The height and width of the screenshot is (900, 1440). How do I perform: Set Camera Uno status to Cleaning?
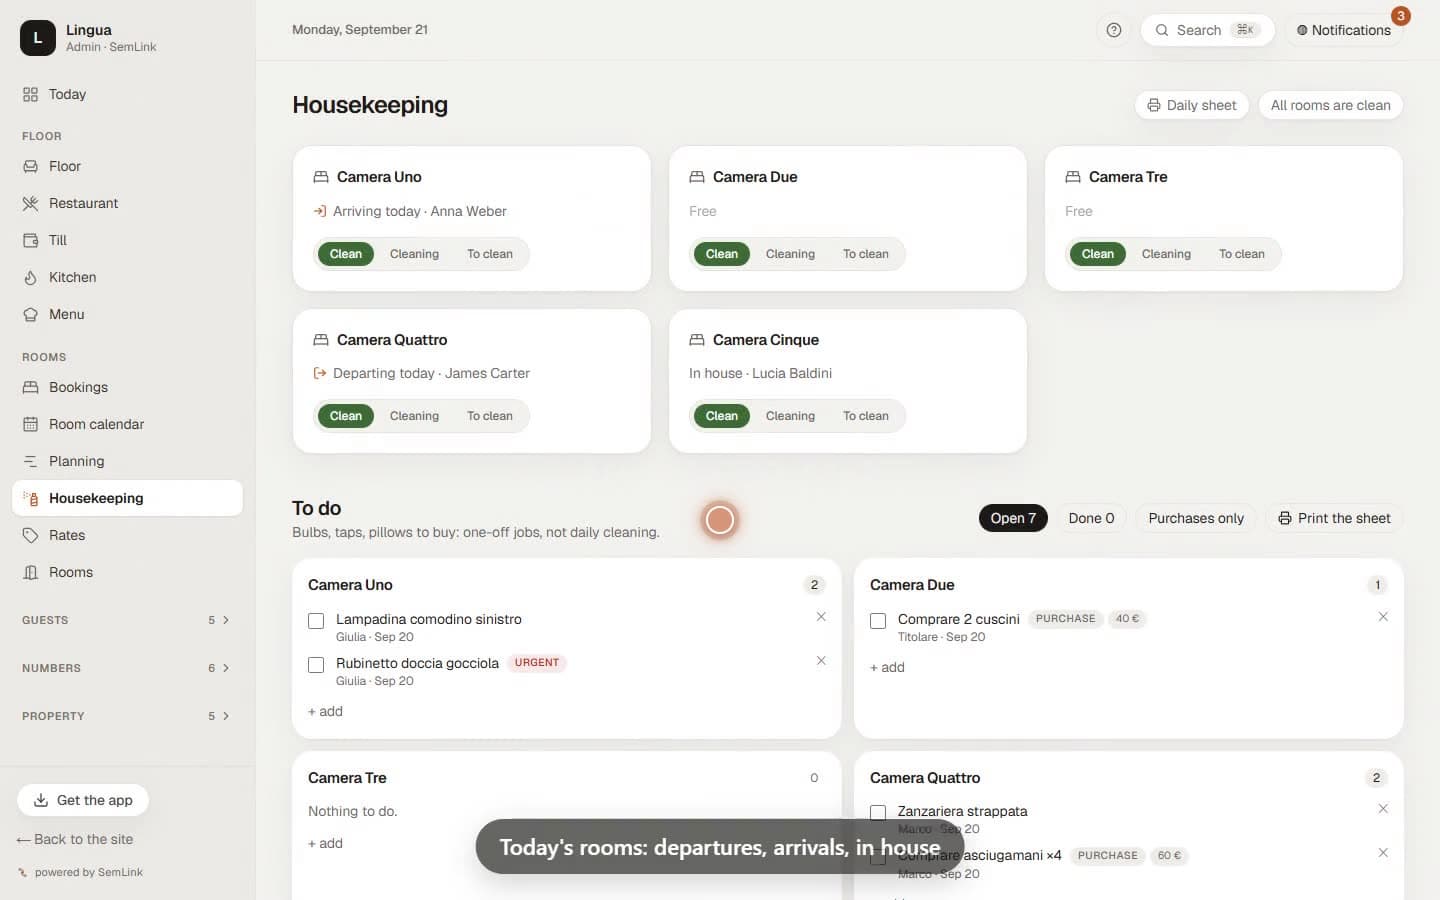[414, 254]
